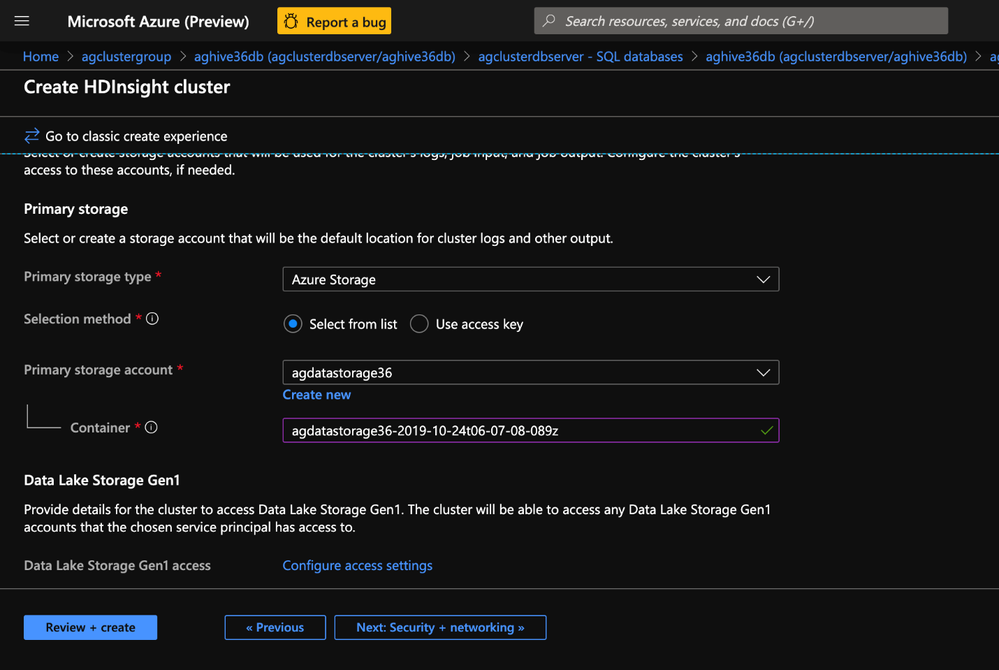Show info tooltip for Container
The image size is (999, 670).
tap(151, 427)
